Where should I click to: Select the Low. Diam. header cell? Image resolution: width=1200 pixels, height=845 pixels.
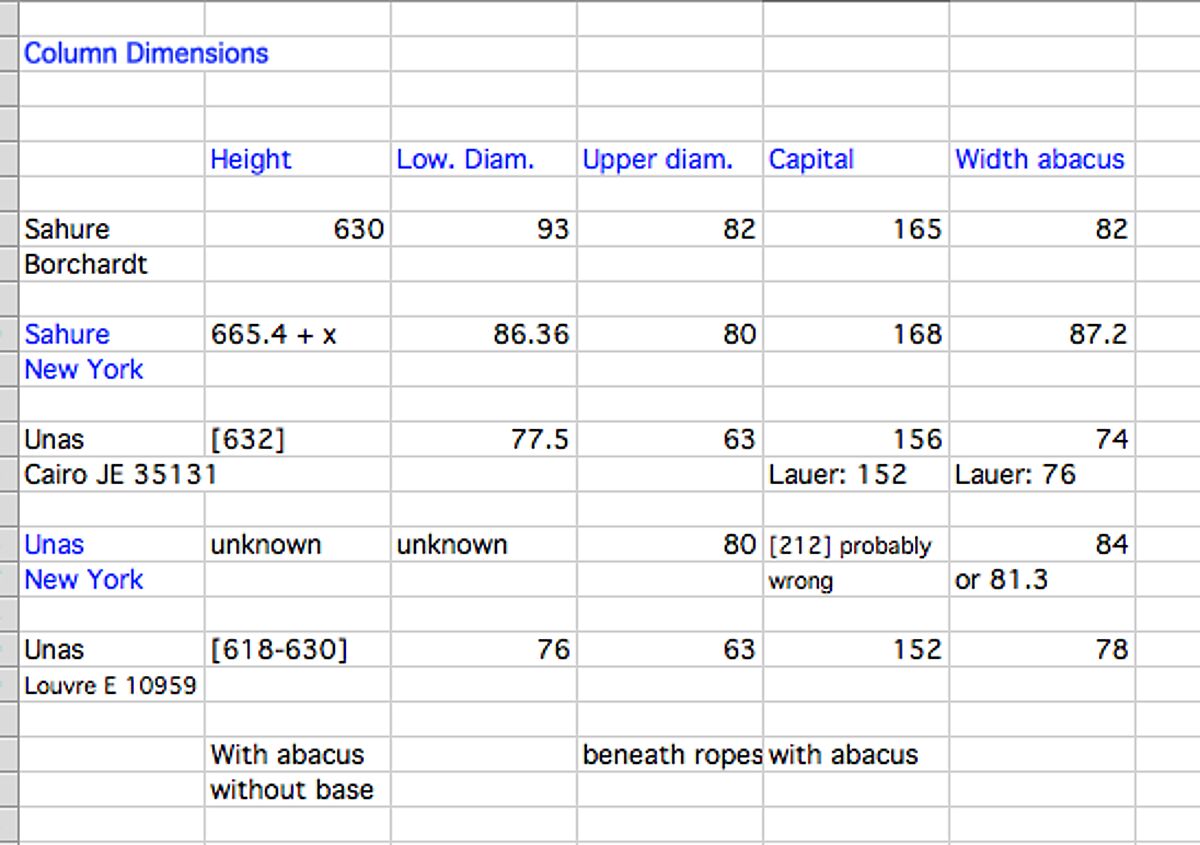pyautogui.click(x=465, y=160)
